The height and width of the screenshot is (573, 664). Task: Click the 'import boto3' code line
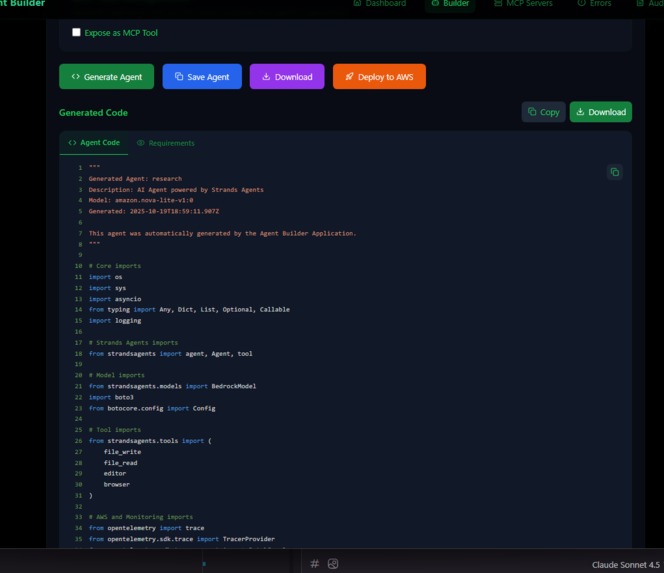pos(111,397)
